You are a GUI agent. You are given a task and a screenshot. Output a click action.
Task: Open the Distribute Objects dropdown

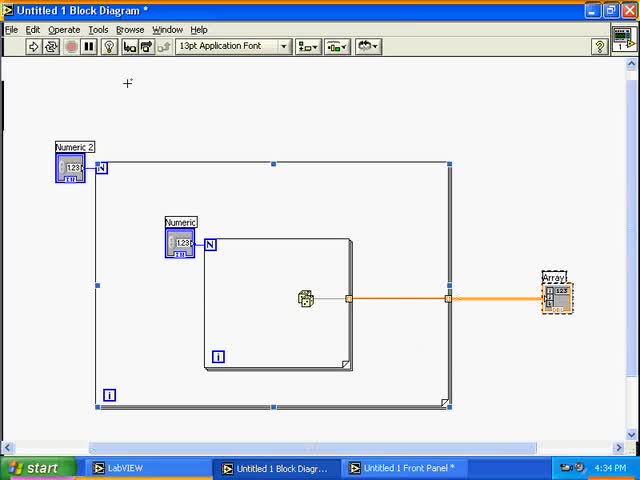pos(337,47)
